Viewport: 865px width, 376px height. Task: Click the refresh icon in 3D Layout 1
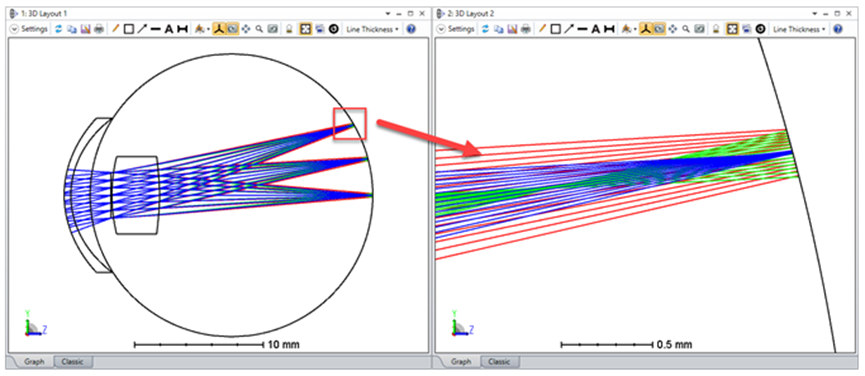click(x=58, y=29)
